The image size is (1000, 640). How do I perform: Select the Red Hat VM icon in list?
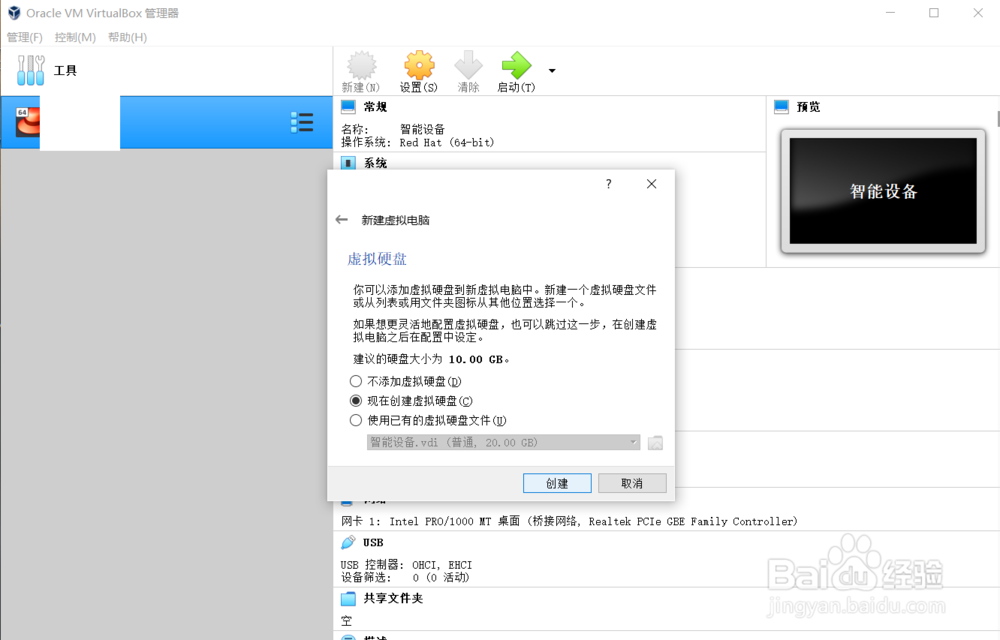tap(27, 122)
